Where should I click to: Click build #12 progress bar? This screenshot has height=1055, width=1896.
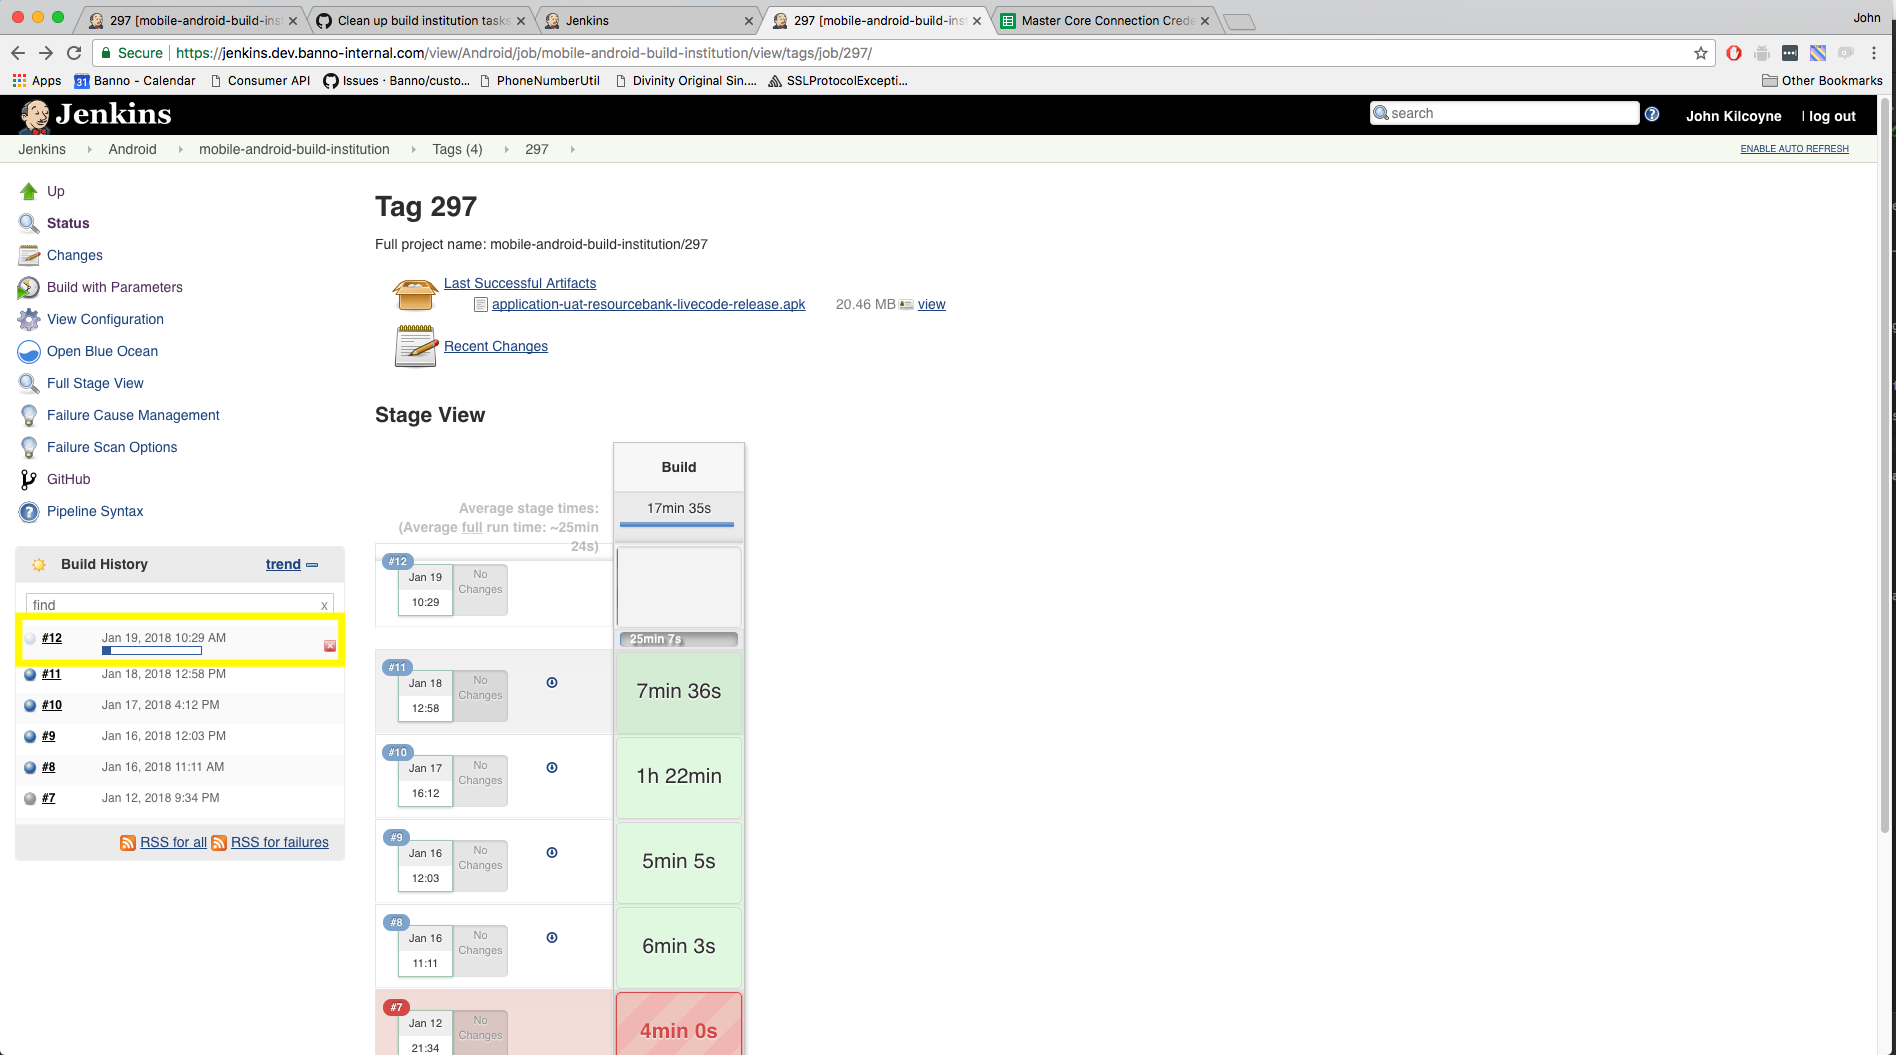(152, 651)
